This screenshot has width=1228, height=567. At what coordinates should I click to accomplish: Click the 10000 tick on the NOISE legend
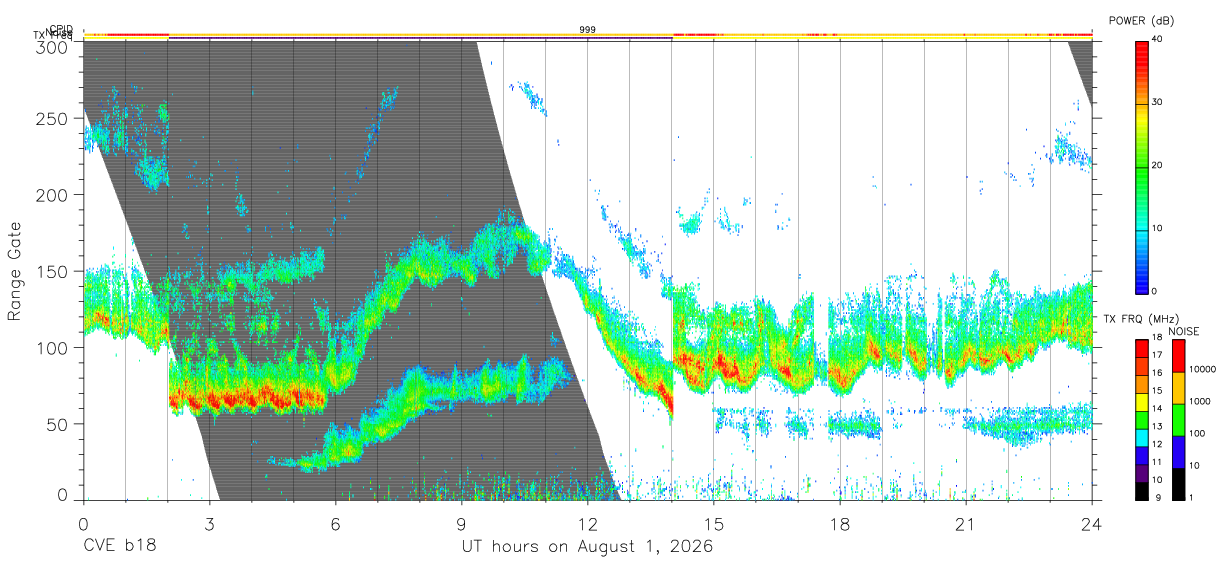pyautogui.click(x=1202, y=370)
